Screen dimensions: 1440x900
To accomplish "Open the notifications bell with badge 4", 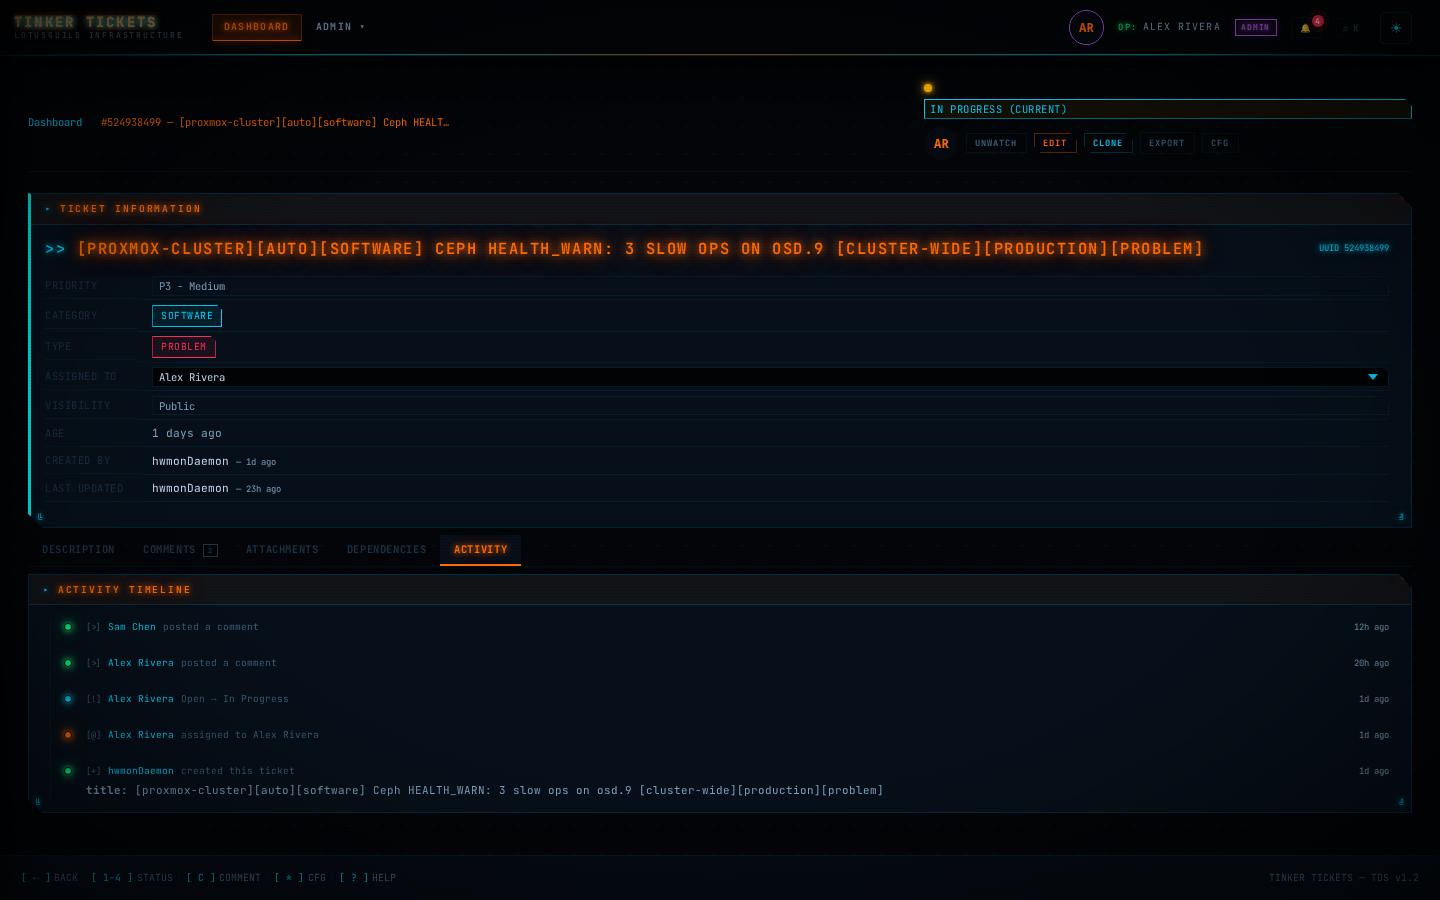I will [1307, 27].
